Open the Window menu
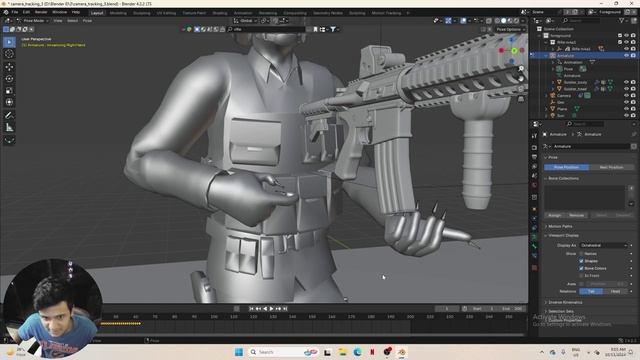Viewport: 640px width, 360px height. point(59,12)
